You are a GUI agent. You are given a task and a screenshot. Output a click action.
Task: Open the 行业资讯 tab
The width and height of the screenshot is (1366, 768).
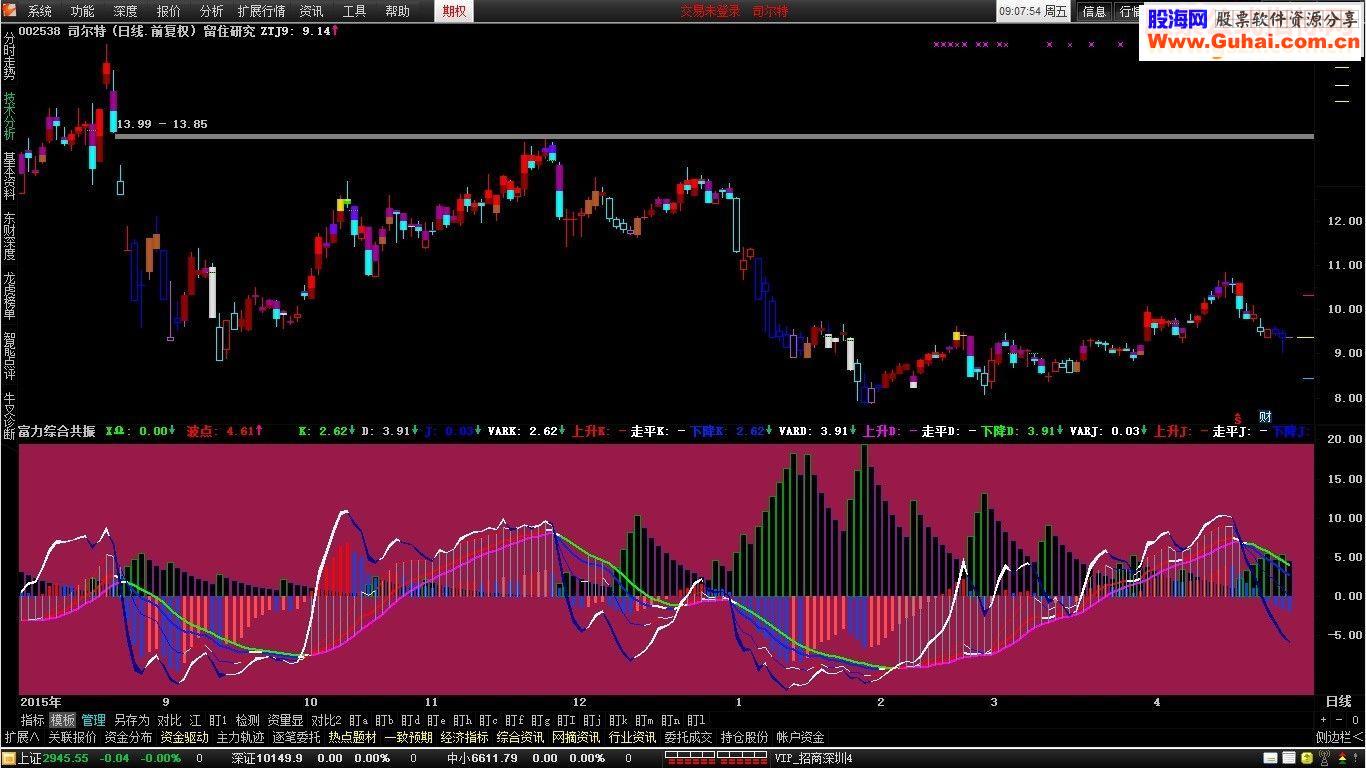click(x=632, y=737)
